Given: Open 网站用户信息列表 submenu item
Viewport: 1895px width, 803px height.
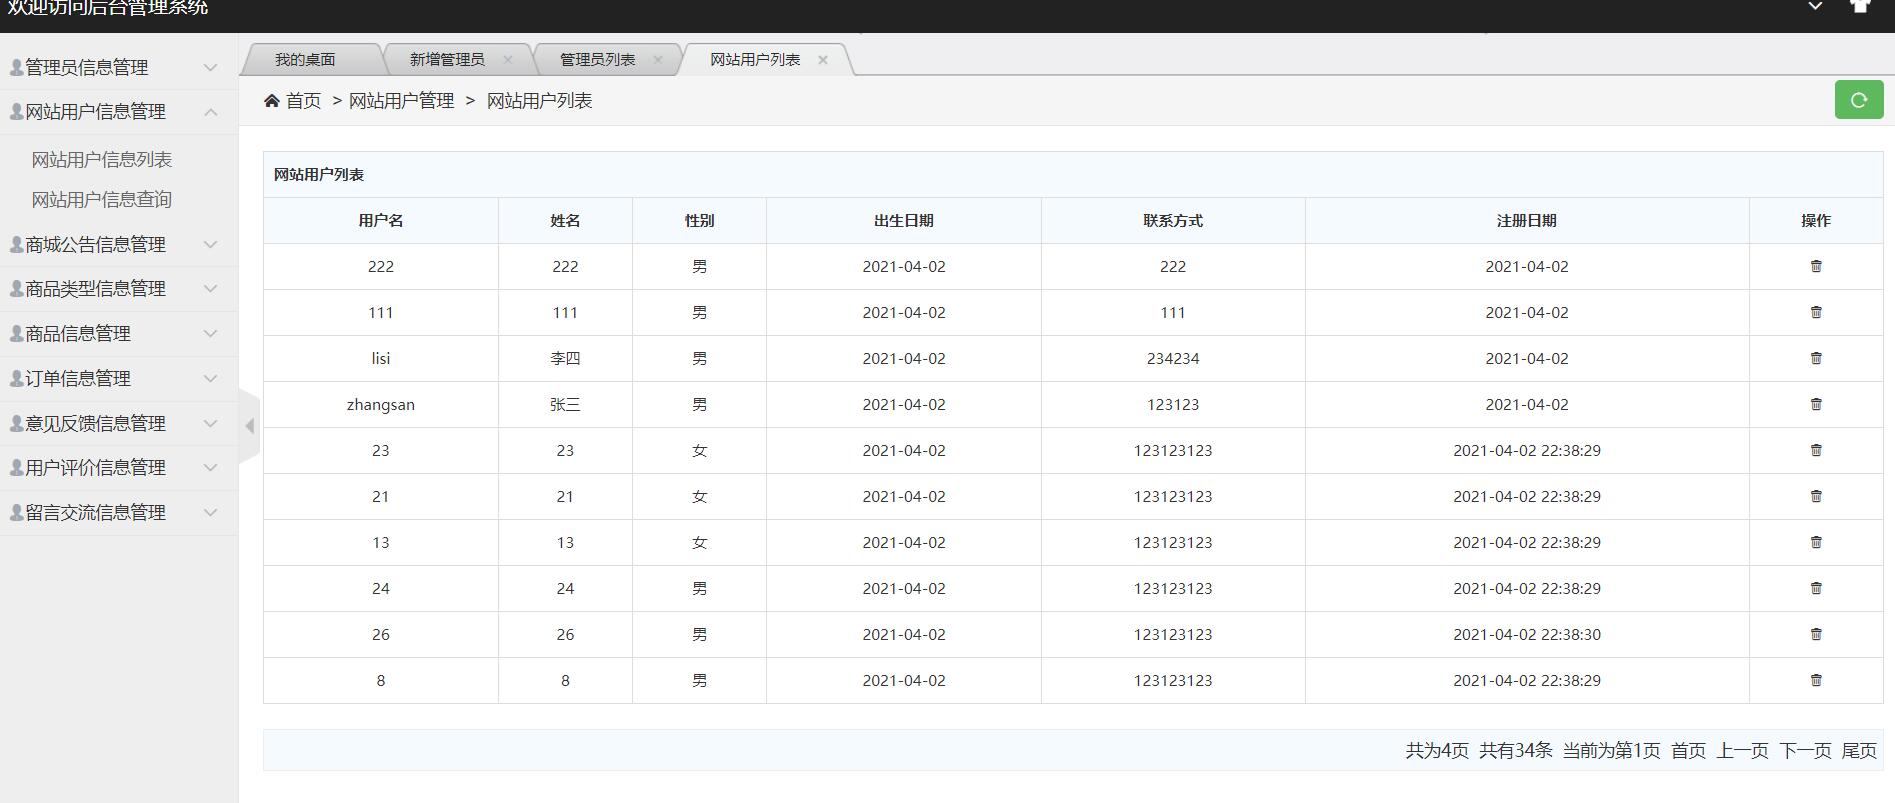Looking at the screenshot, I should click(x=102, y=160).
